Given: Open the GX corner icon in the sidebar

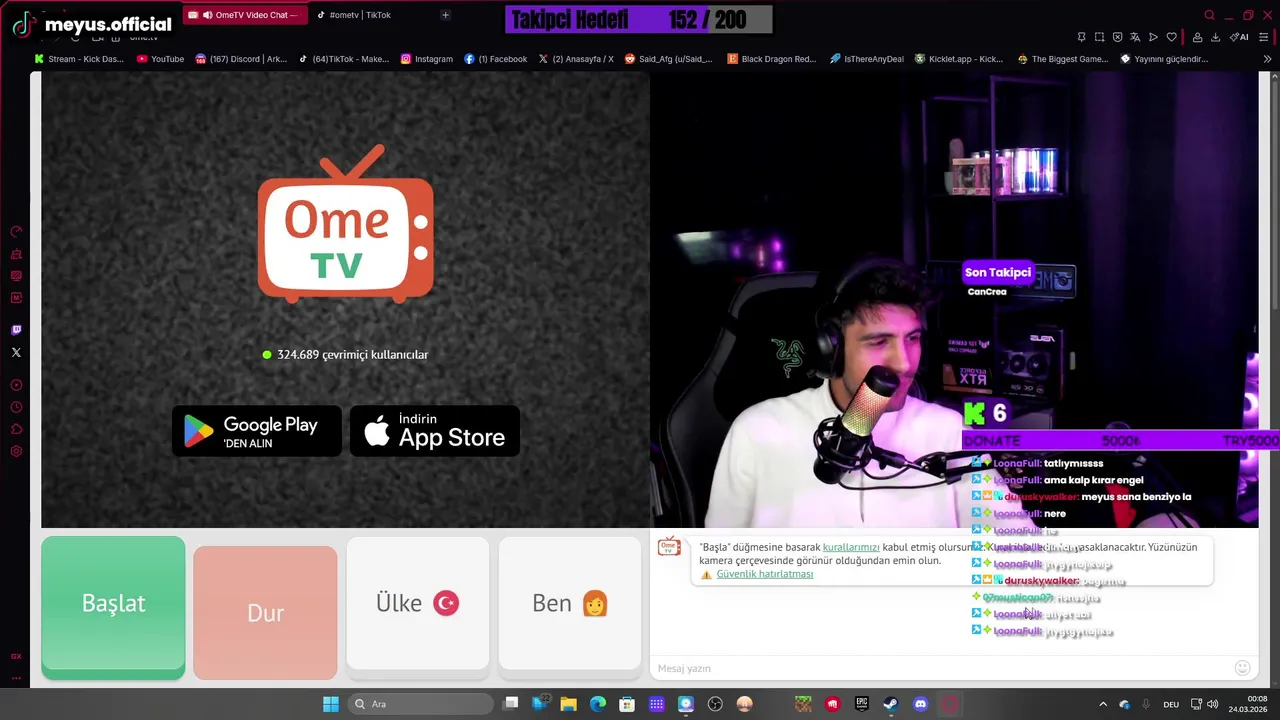Looking at the screenshot, I should point(16,656).
